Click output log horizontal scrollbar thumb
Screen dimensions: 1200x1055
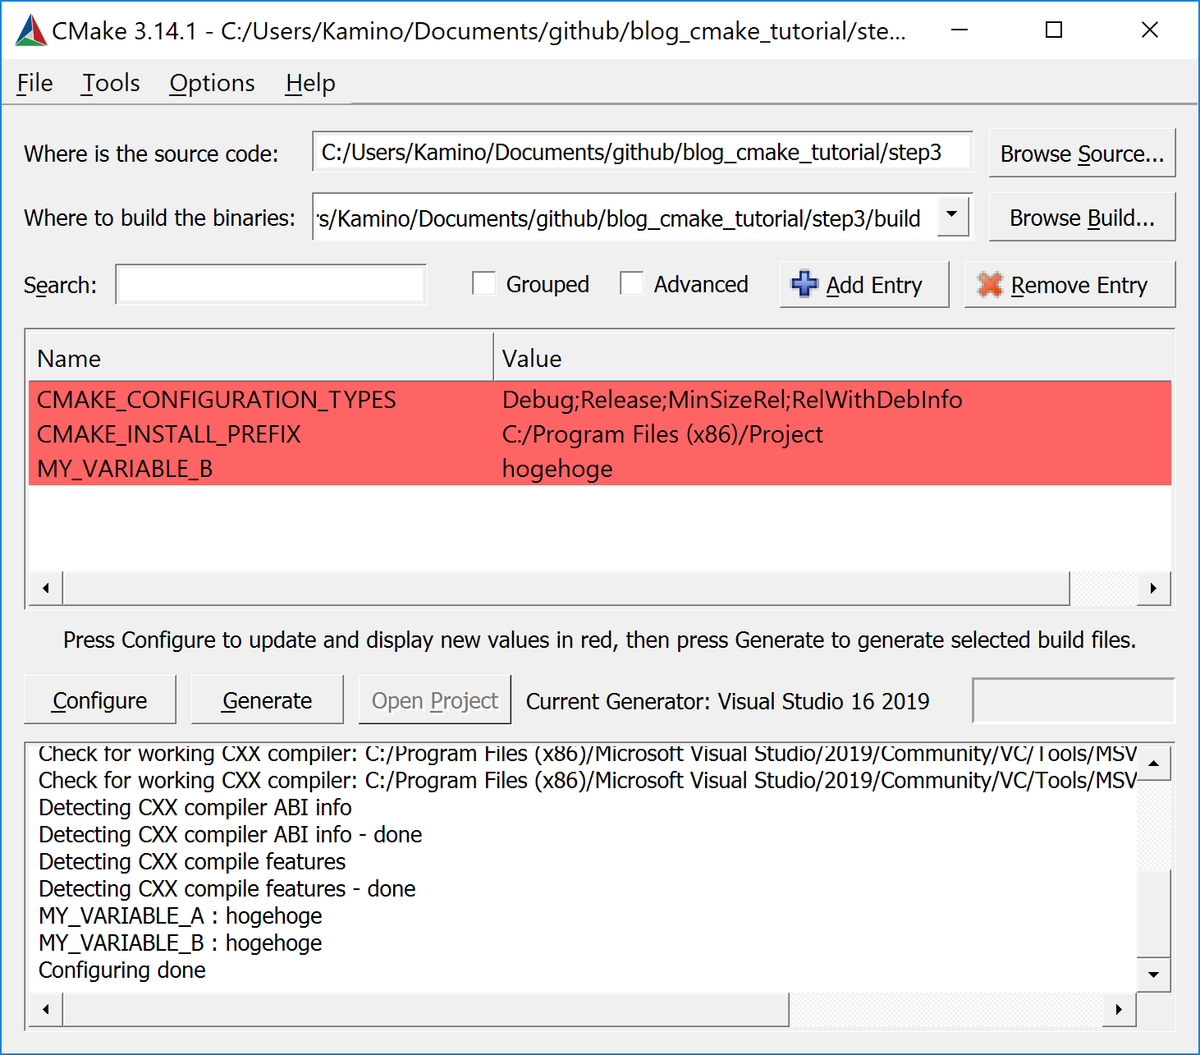(426, 1010)
